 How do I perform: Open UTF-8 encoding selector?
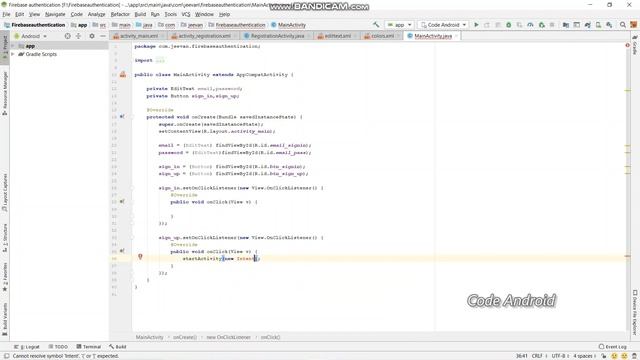pyautogui.click(x=560, y=356)
